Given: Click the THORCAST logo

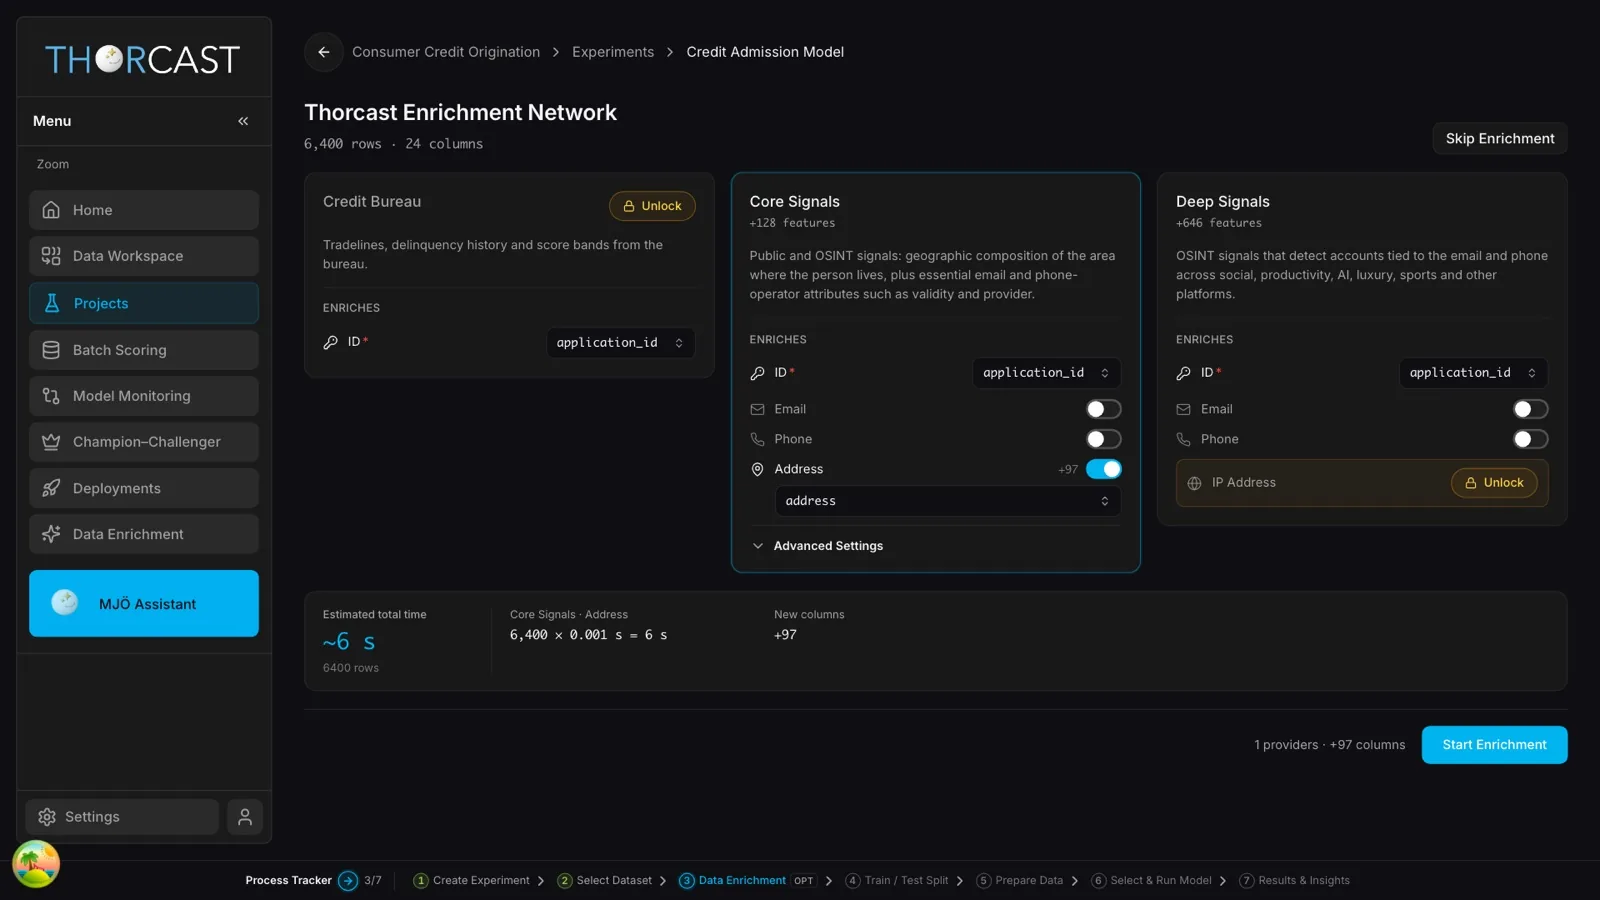Looking at the screenshot, I should pos(143,60).
